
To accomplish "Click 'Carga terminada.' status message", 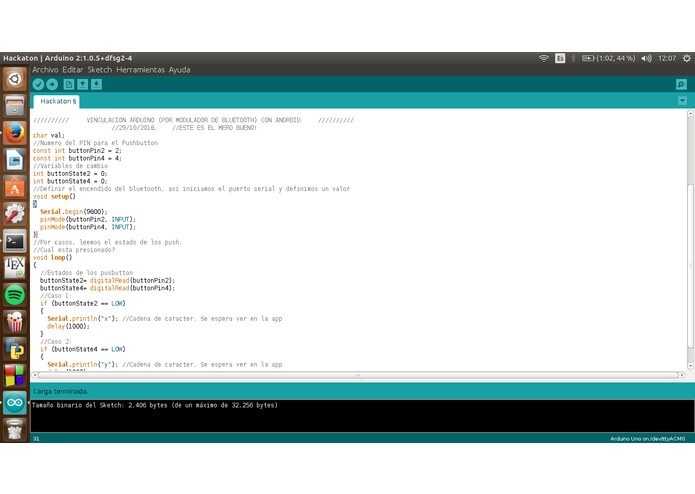I will tap(61, 391).
